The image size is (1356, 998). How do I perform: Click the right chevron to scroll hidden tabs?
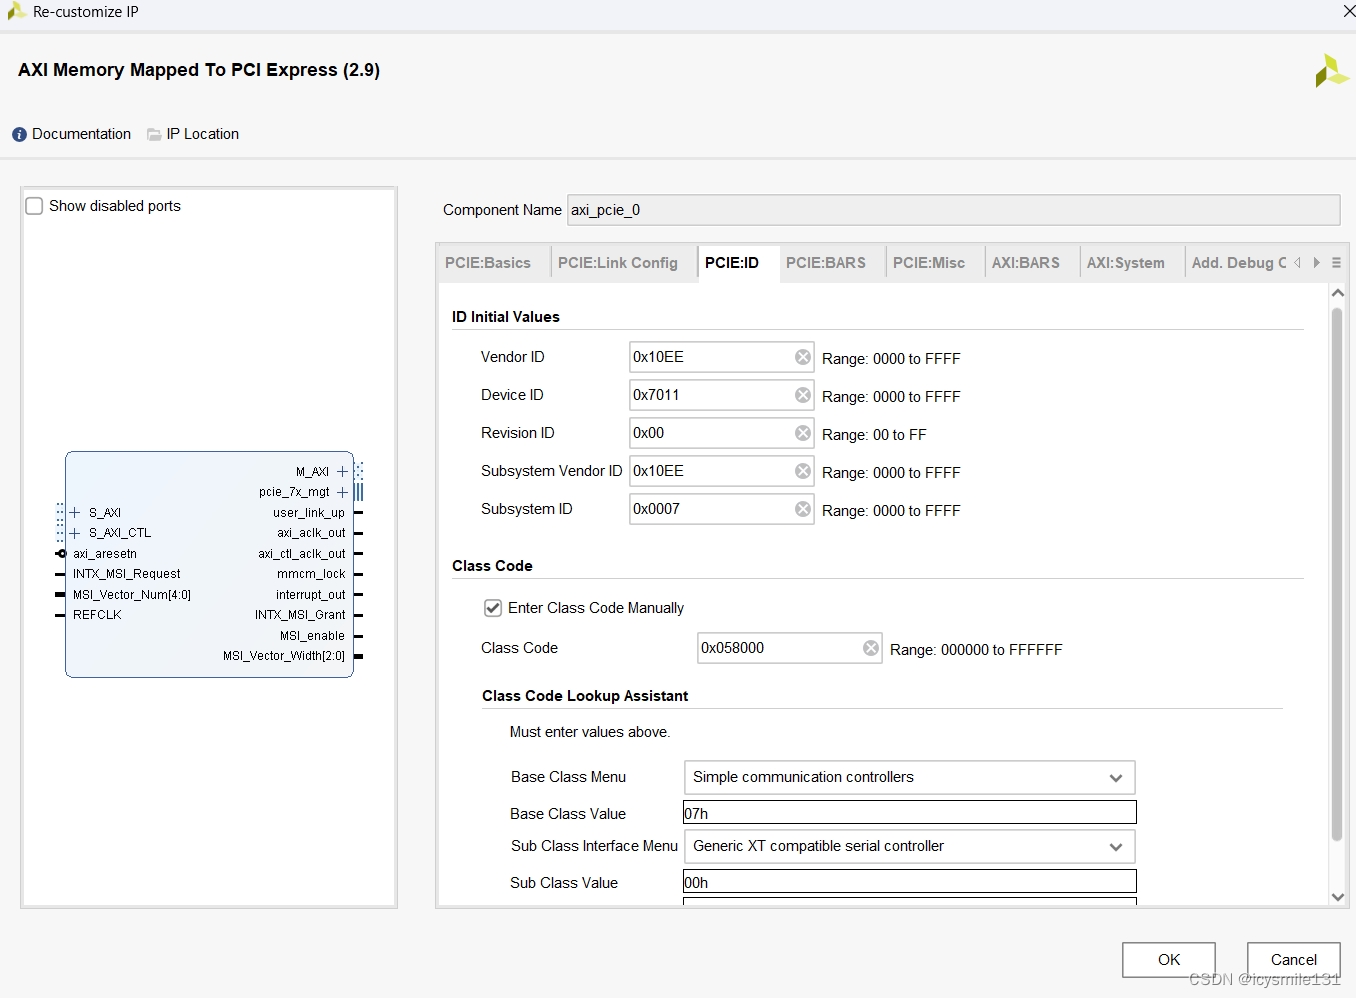coord(1316,262)
